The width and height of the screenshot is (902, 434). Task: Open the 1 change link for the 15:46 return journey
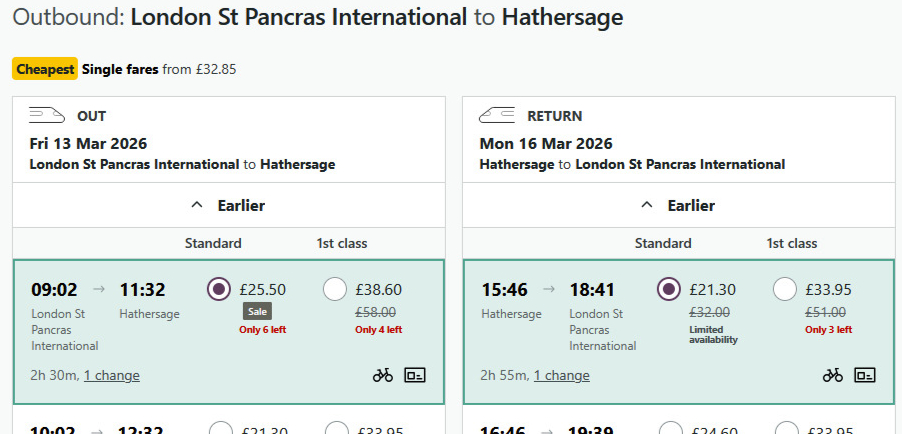pos(561,375)
